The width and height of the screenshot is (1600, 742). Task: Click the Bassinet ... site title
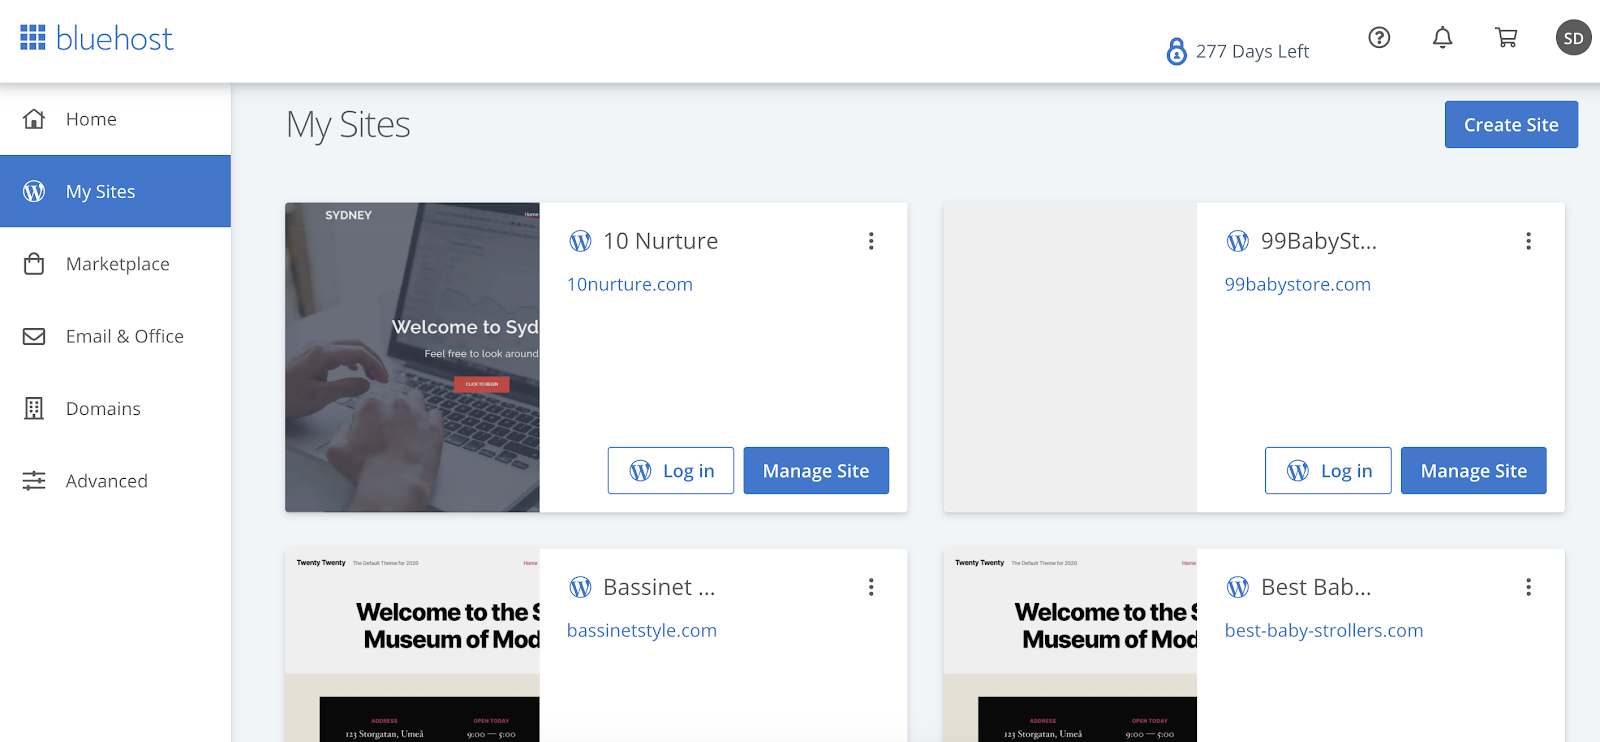[659, 587]
